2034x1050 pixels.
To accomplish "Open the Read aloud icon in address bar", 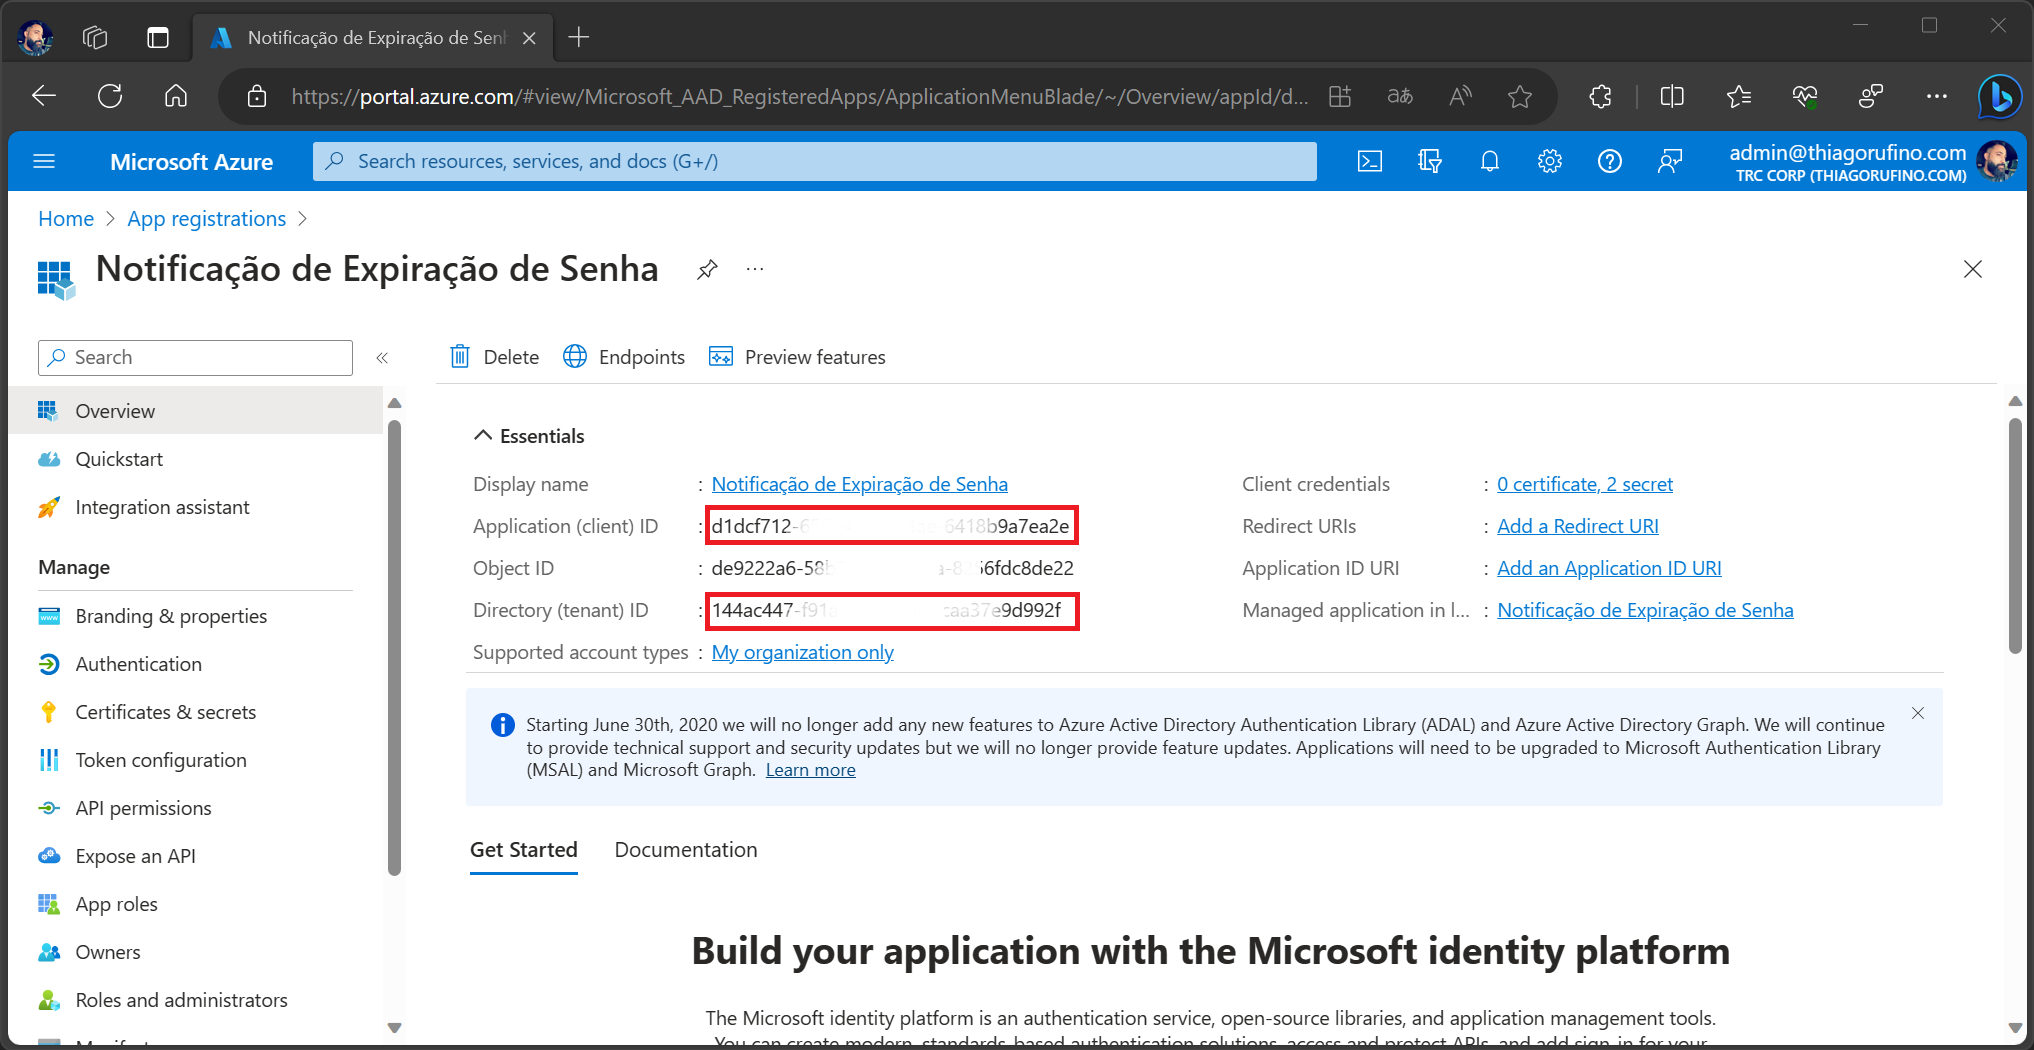I will point(1460,96).
